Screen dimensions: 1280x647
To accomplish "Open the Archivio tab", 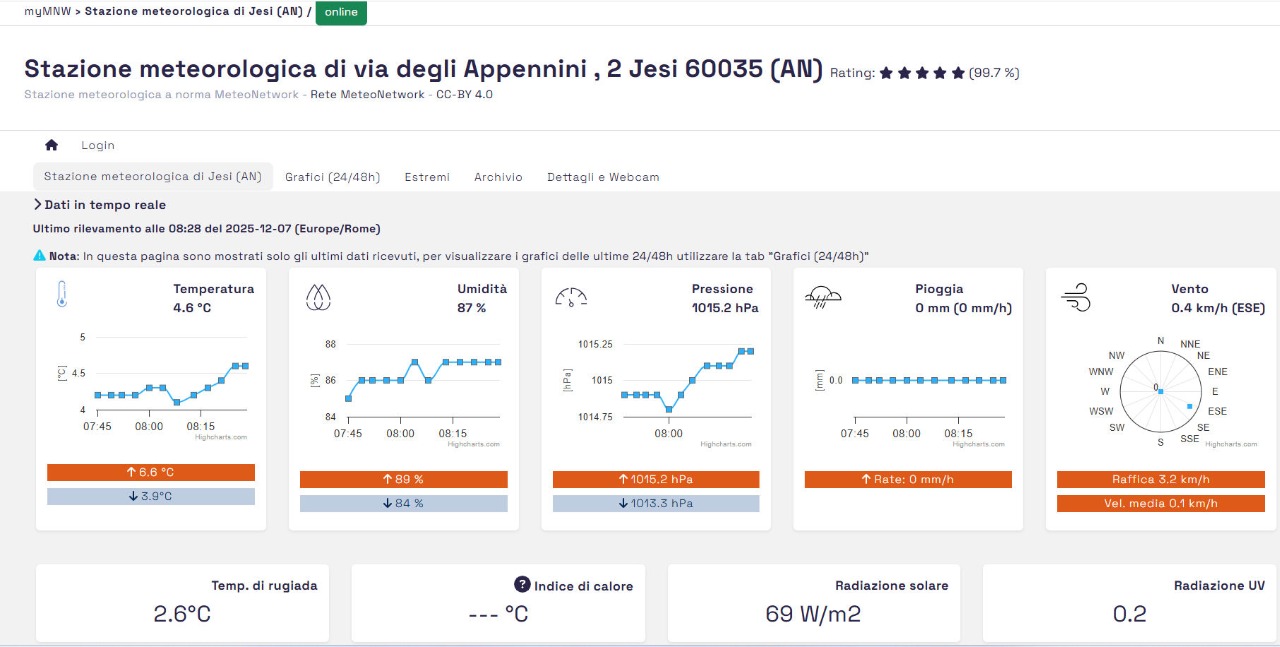I will (498, 177).
